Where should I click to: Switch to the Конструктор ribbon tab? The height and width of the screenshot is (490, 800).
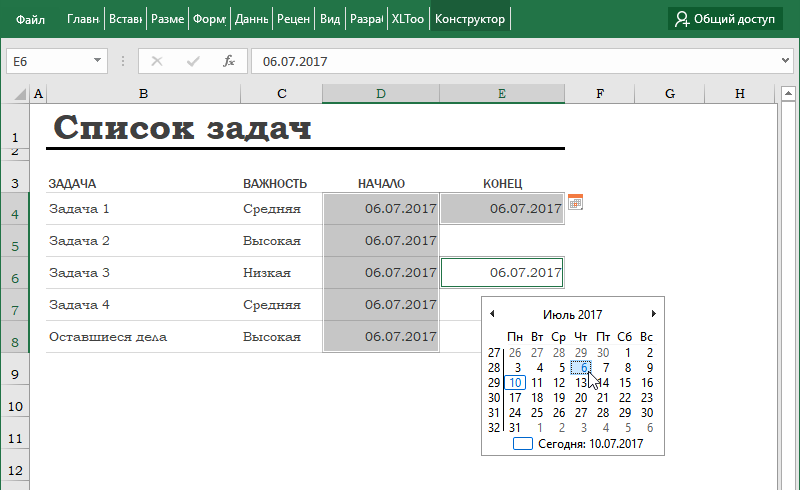click(470, 19)
